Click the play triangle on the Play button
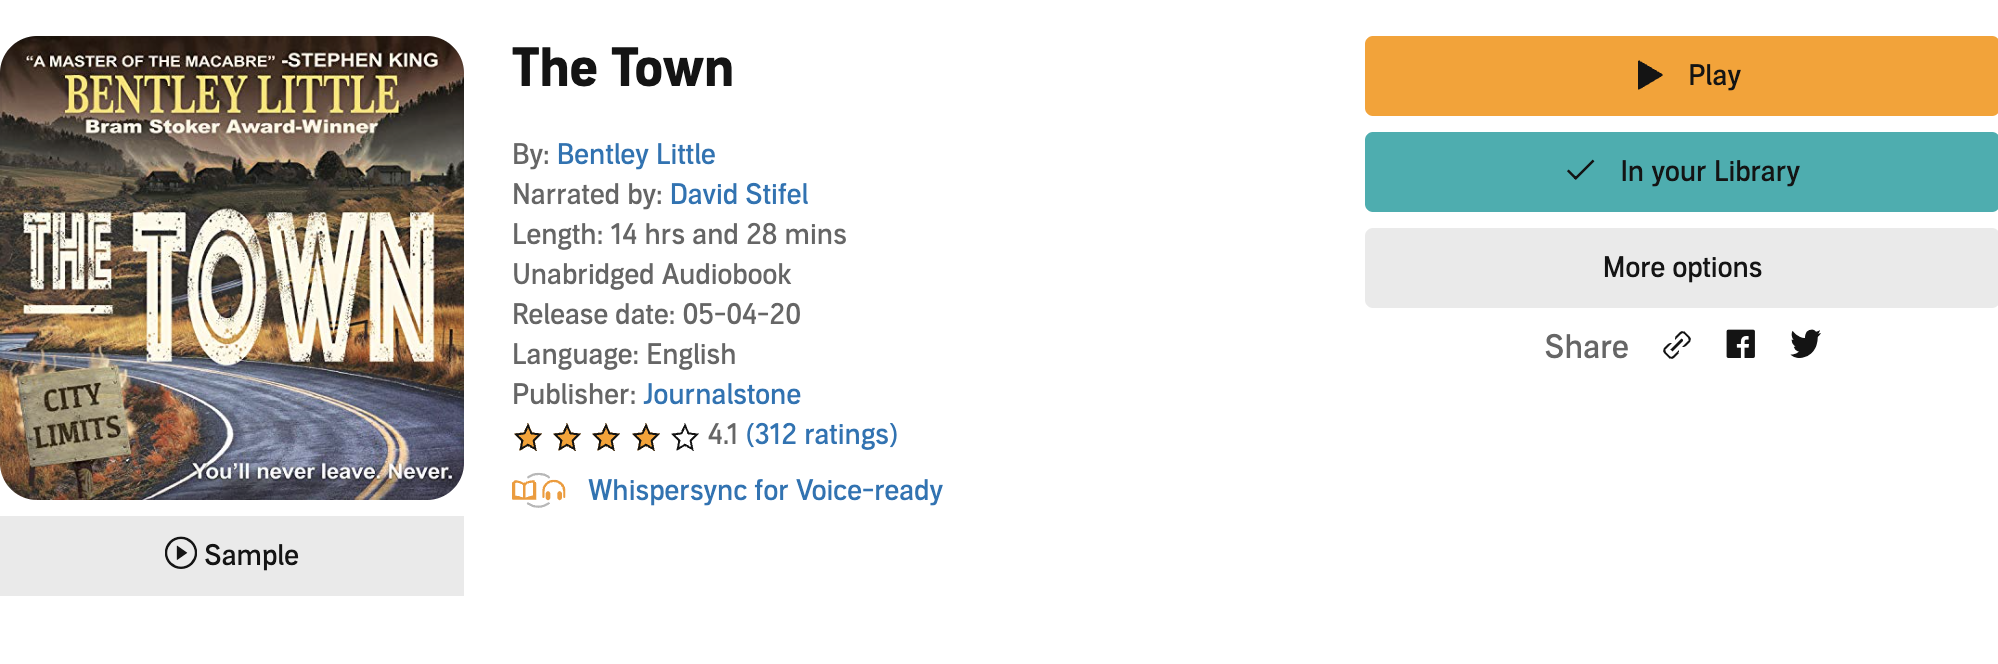 pyautogui.click(x=1650, y=75)
